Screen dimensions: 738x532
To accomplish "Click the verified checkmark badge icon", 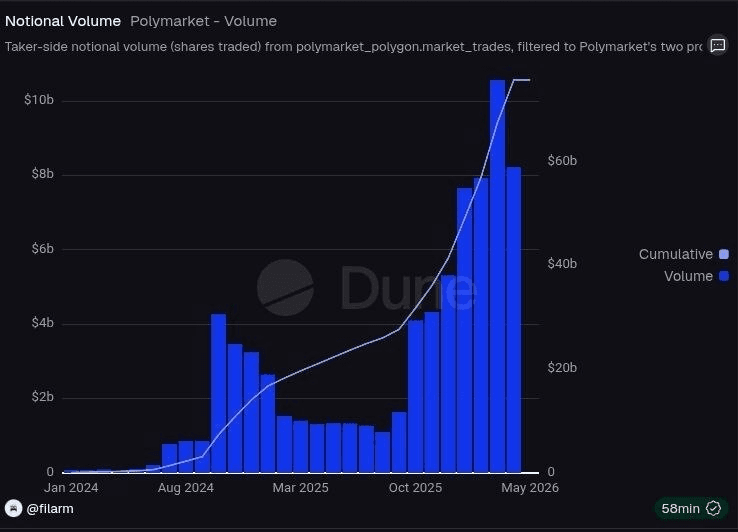I will pyautogui.click(x=714, y=508).
